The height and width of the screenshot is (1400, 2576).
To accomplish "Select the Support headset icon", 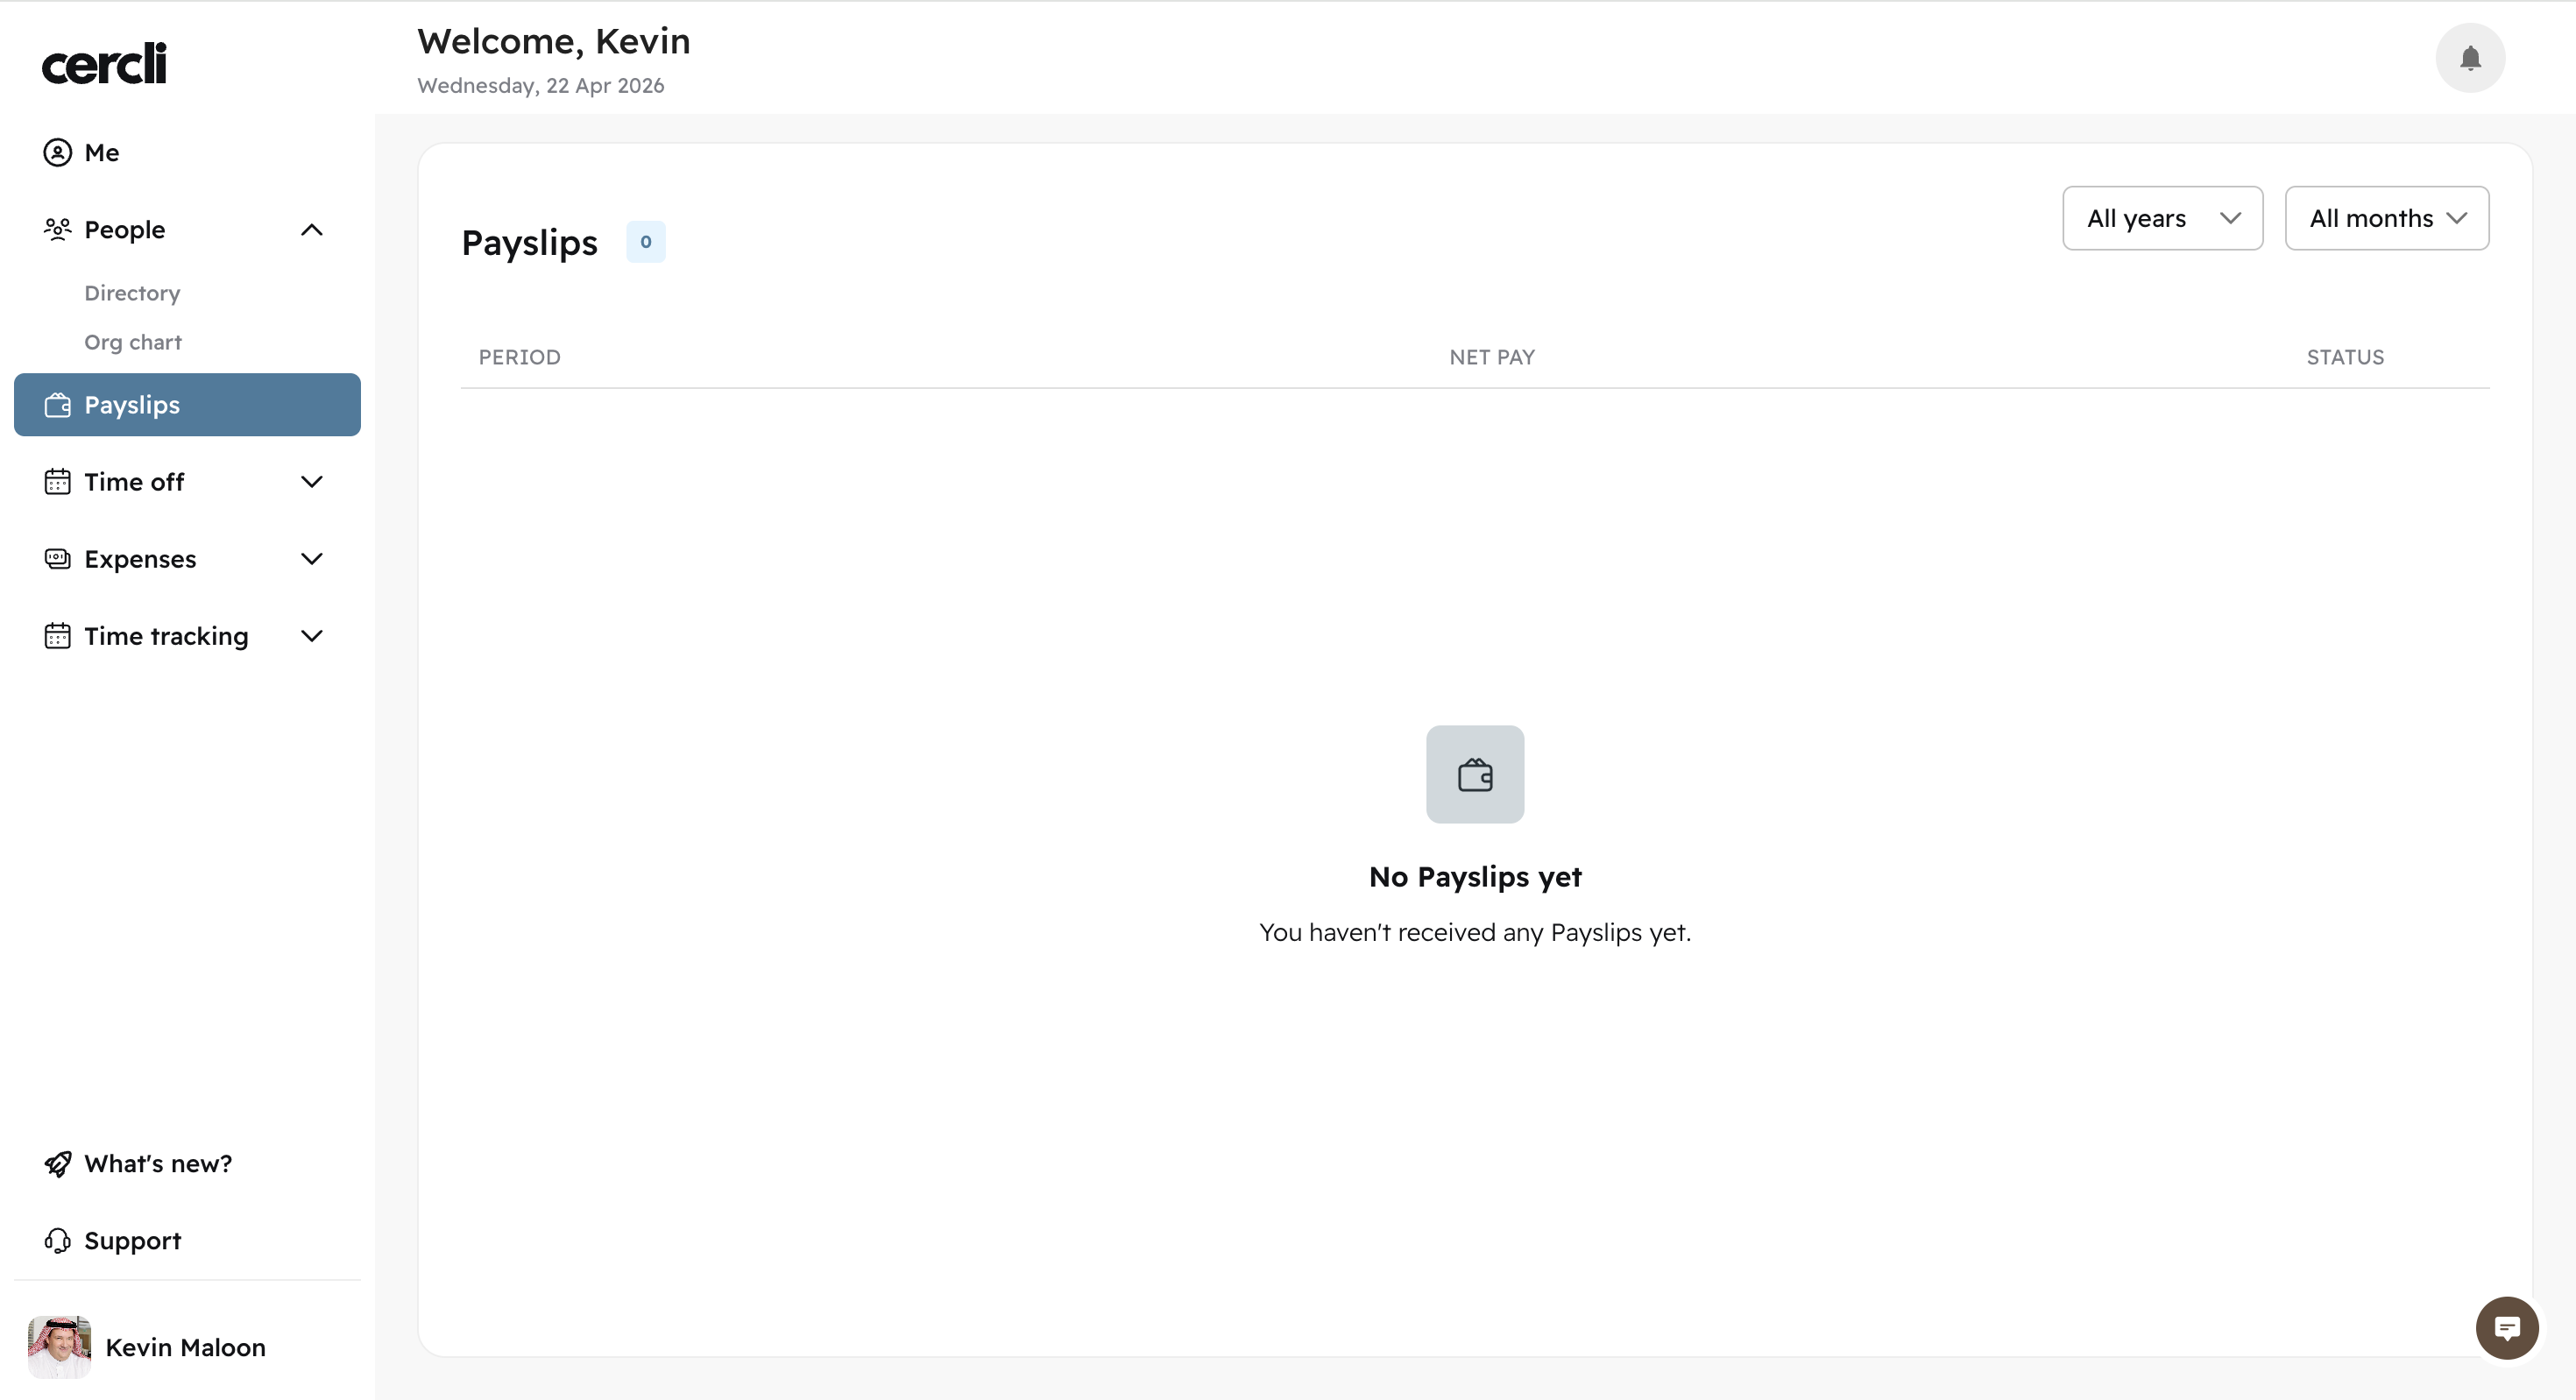I will click(x=57, y=1240).
